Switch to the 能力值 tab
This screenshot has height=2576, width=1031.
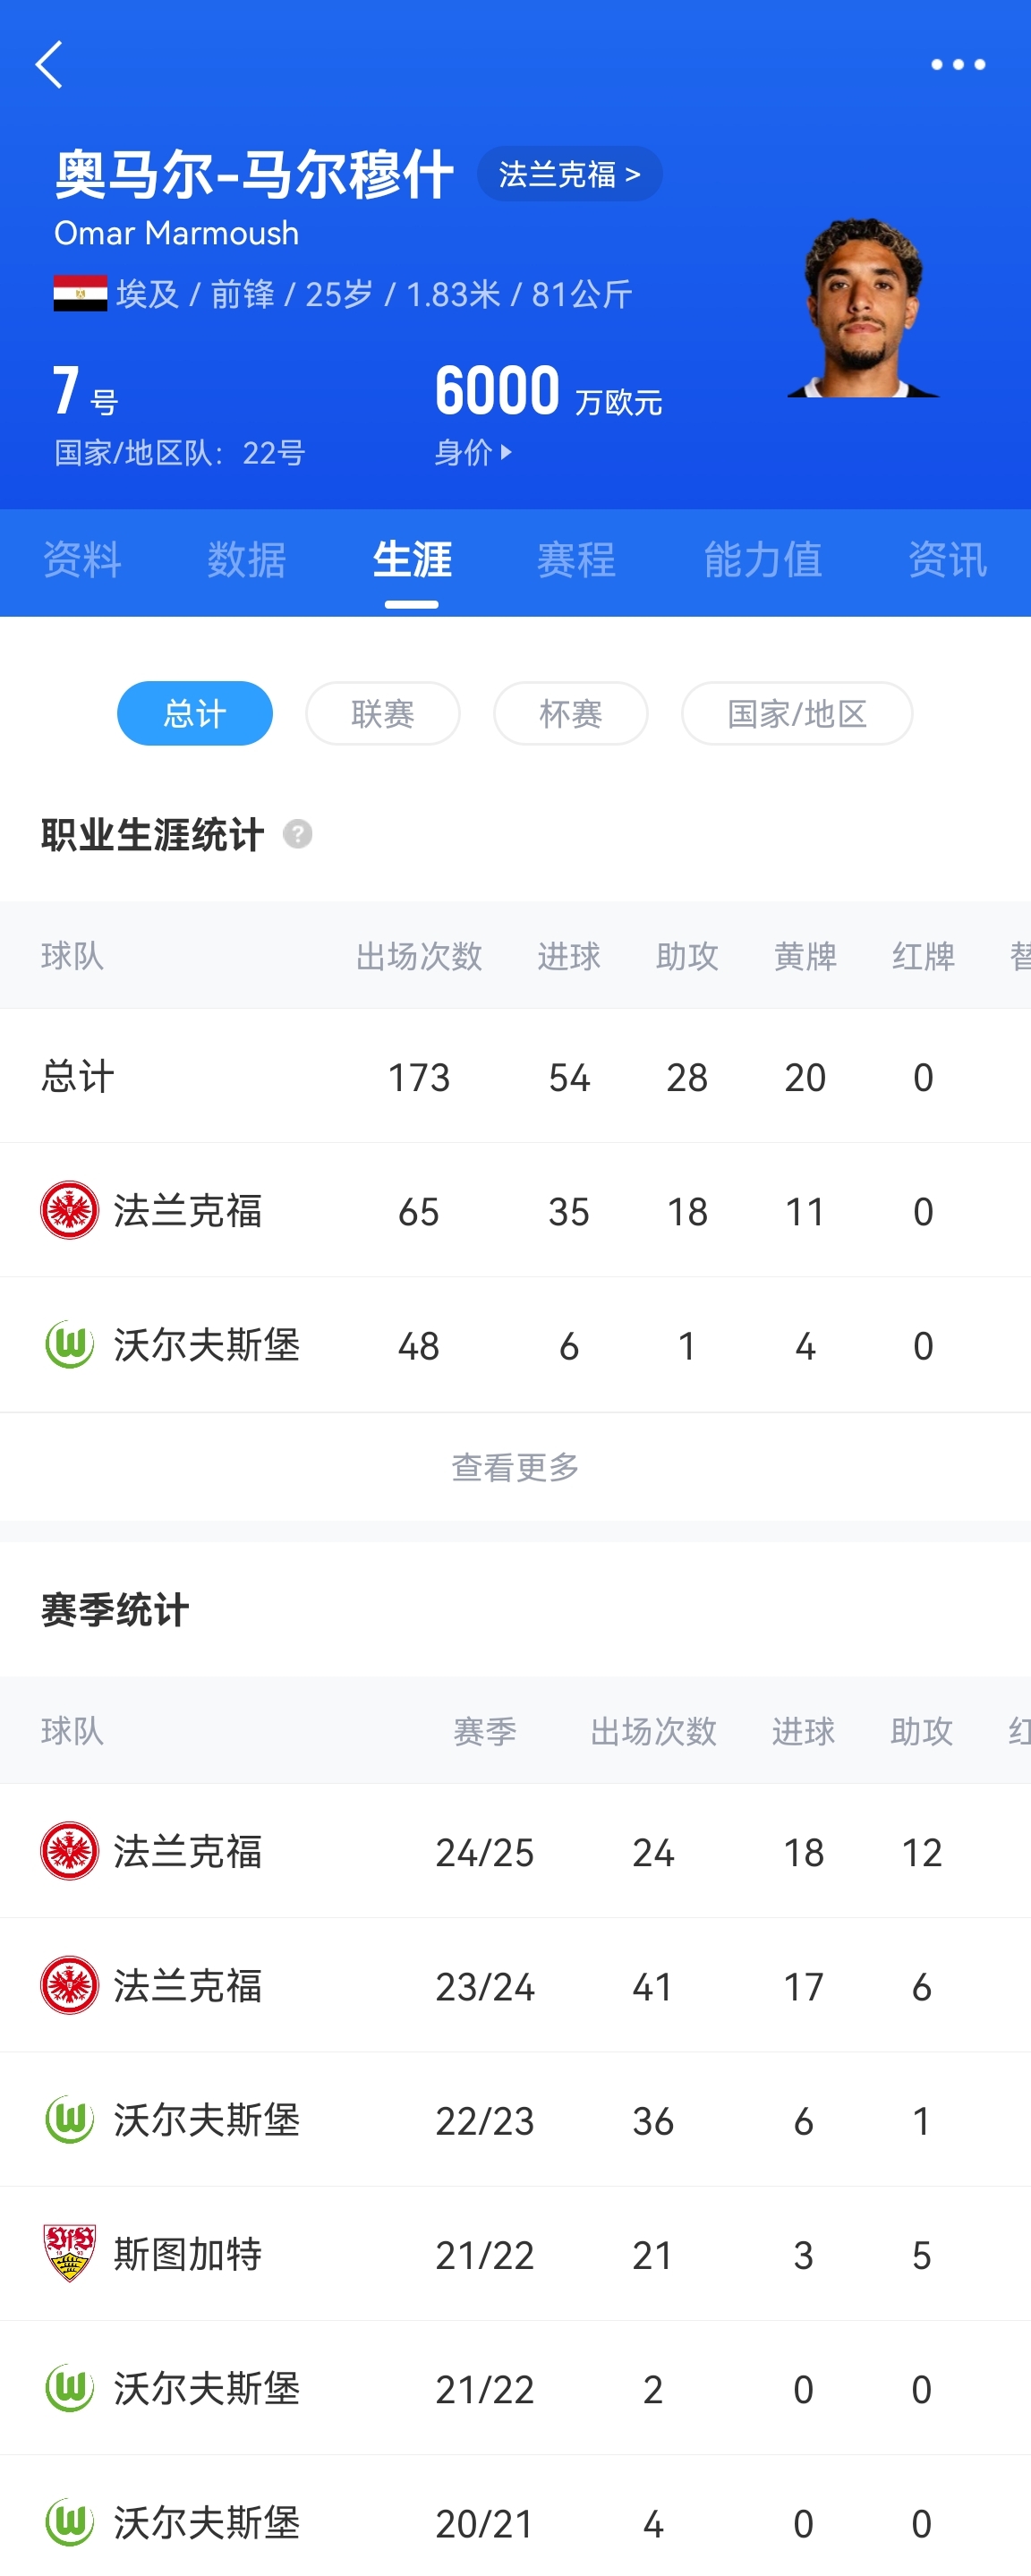(762, 559)
